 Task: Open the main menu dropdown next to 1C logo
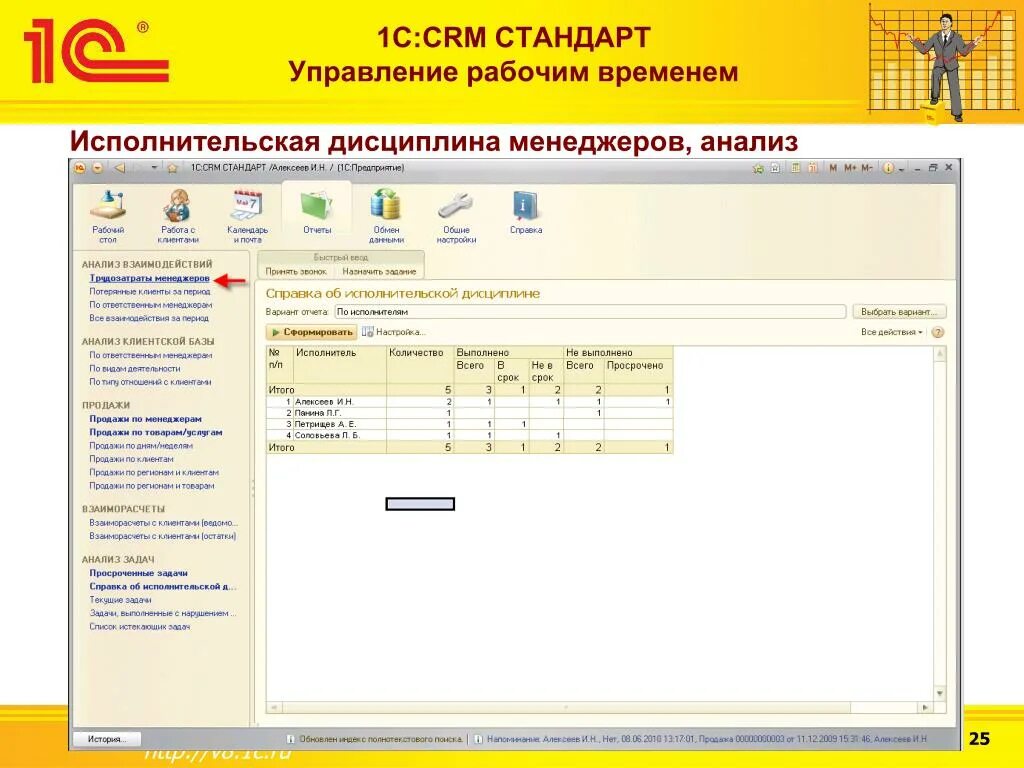(97, 168)
